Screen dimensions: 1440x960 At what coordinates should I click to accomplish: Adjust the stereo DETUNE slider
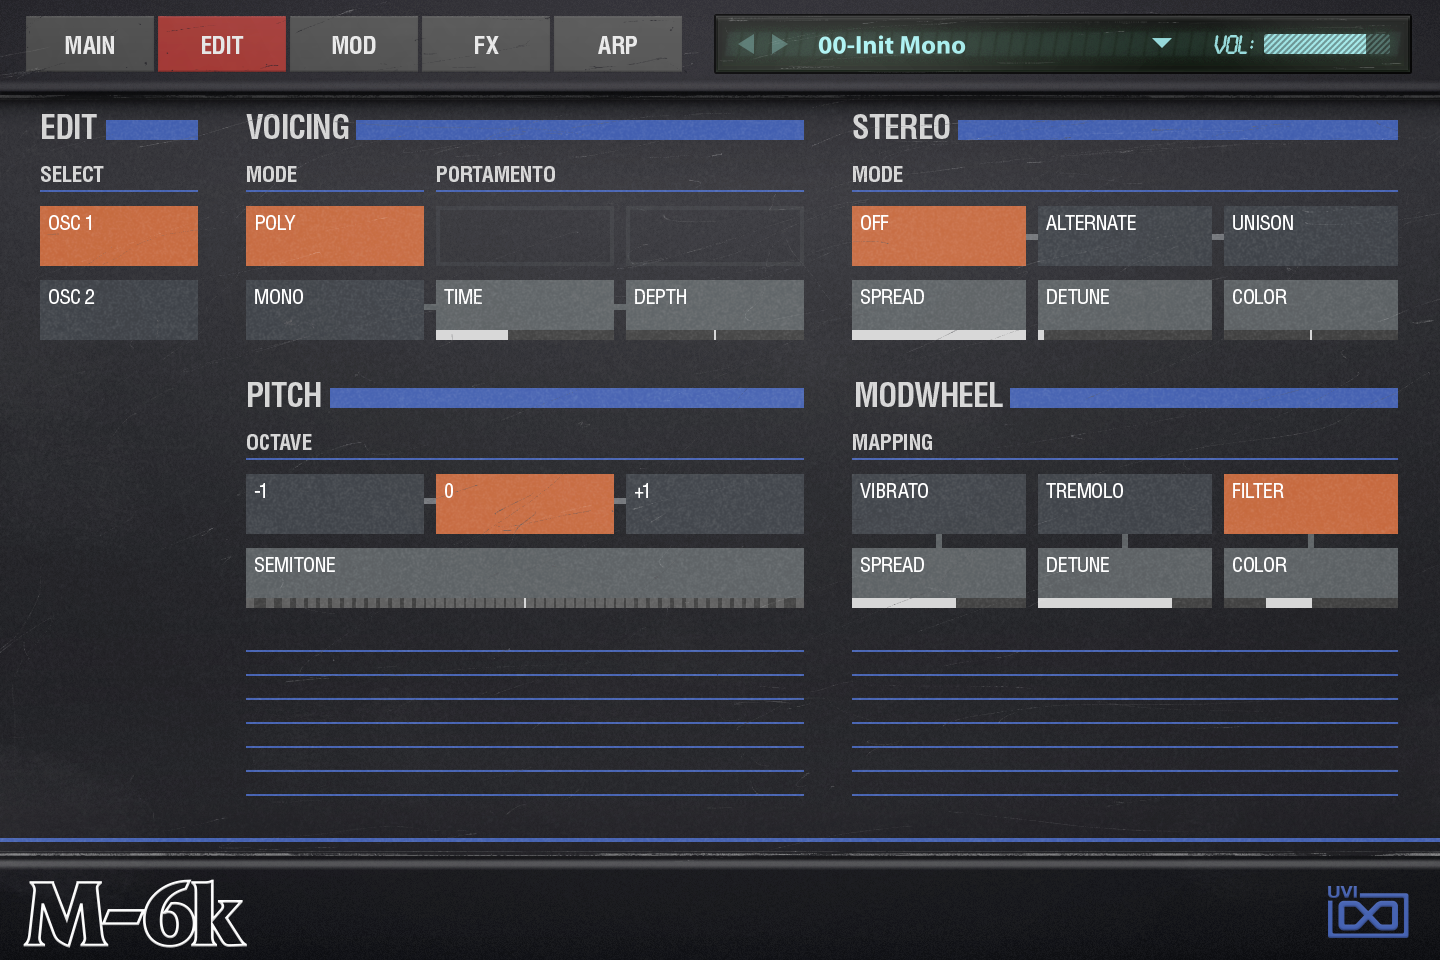coord(1125,310)
